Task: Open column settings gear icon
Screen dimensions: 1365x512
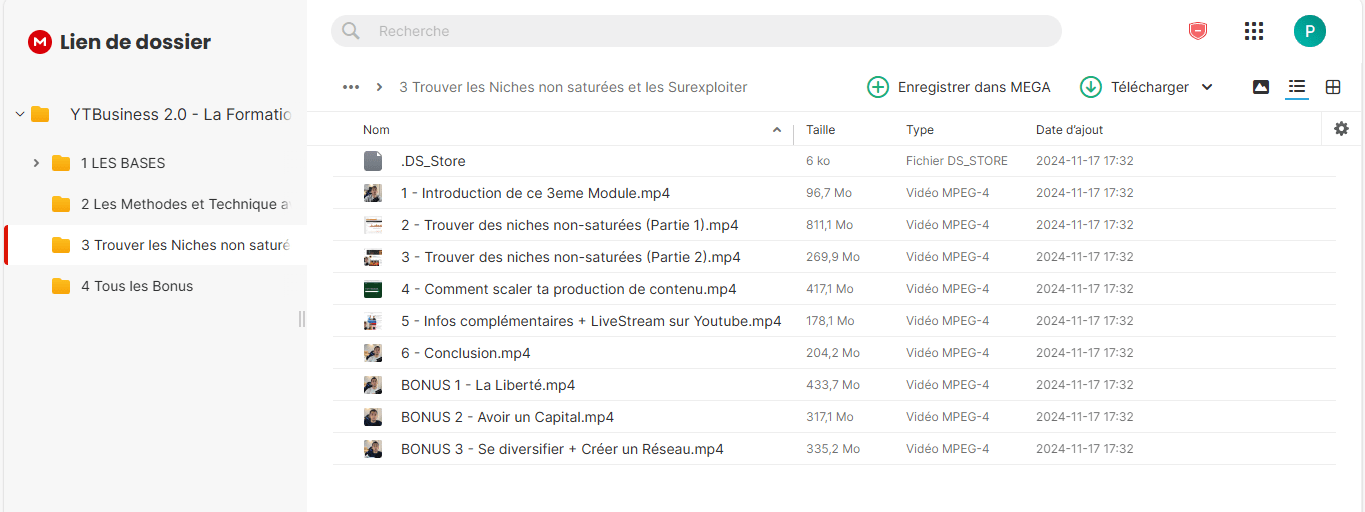Action: pos(1342,129)
